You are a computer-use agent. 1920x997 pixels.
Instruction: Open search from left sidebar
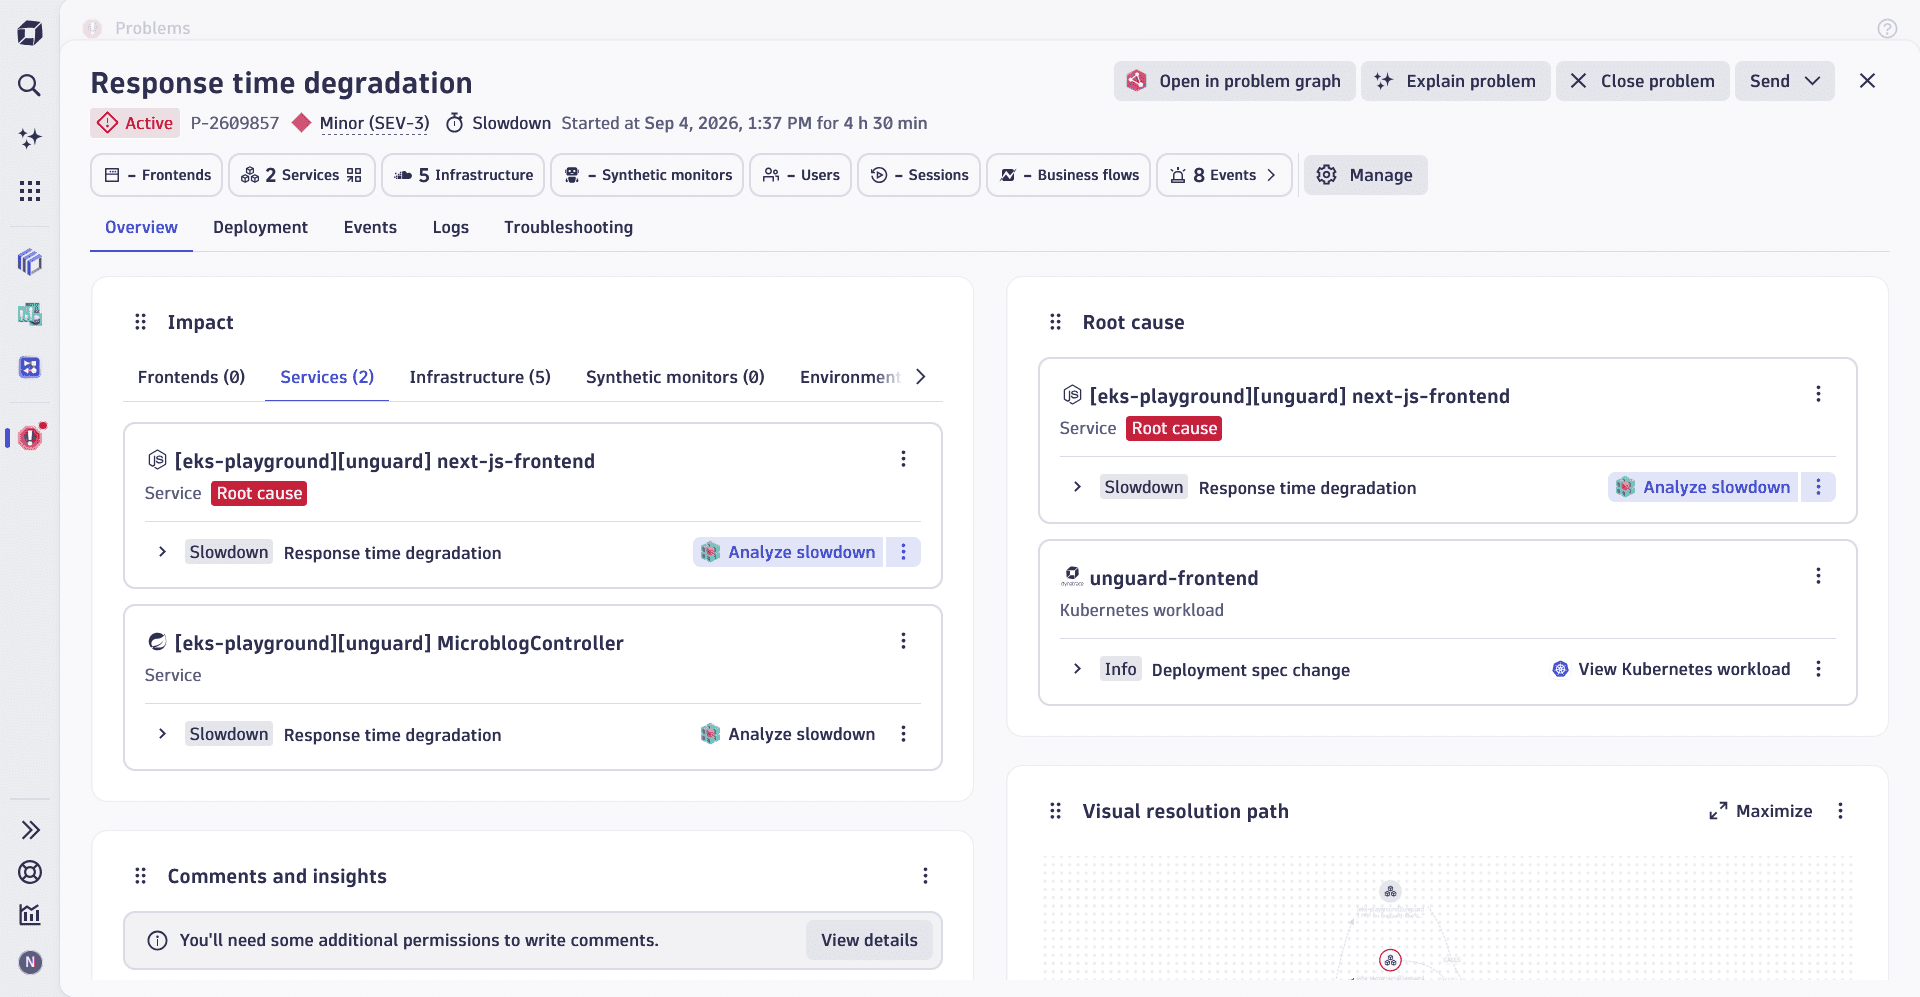click(x=30, y=85)
